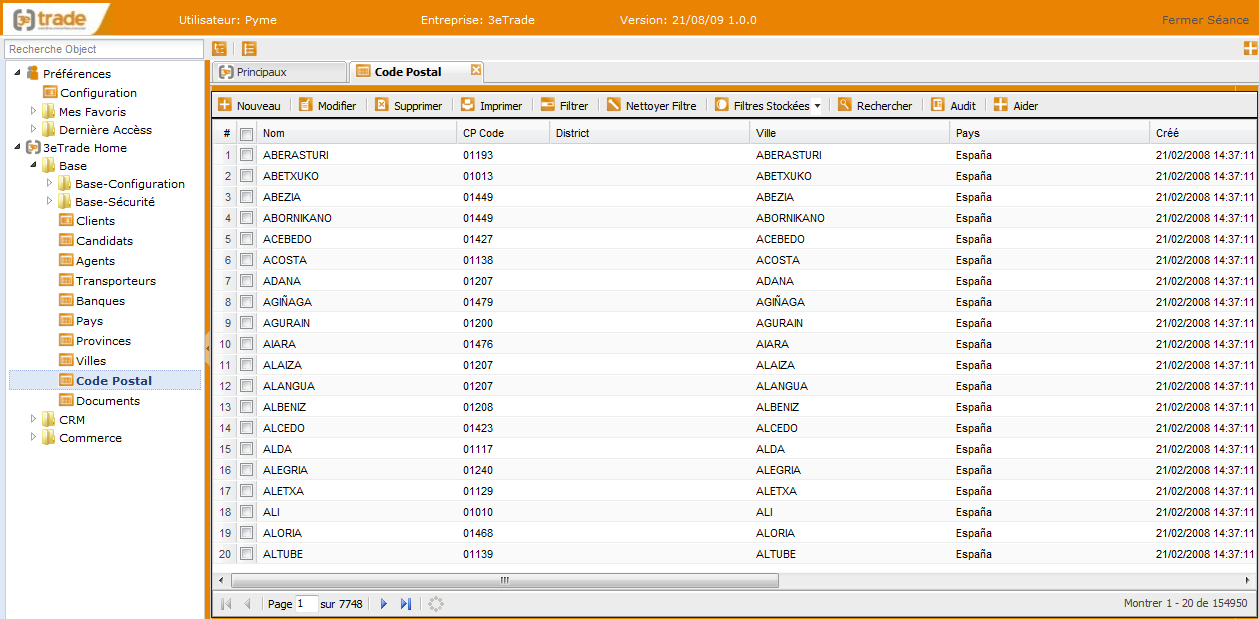Viewport: 1259px width, 619px height.
Task: Click the Imprimer print icon
Action: click(x=468, y=105)
